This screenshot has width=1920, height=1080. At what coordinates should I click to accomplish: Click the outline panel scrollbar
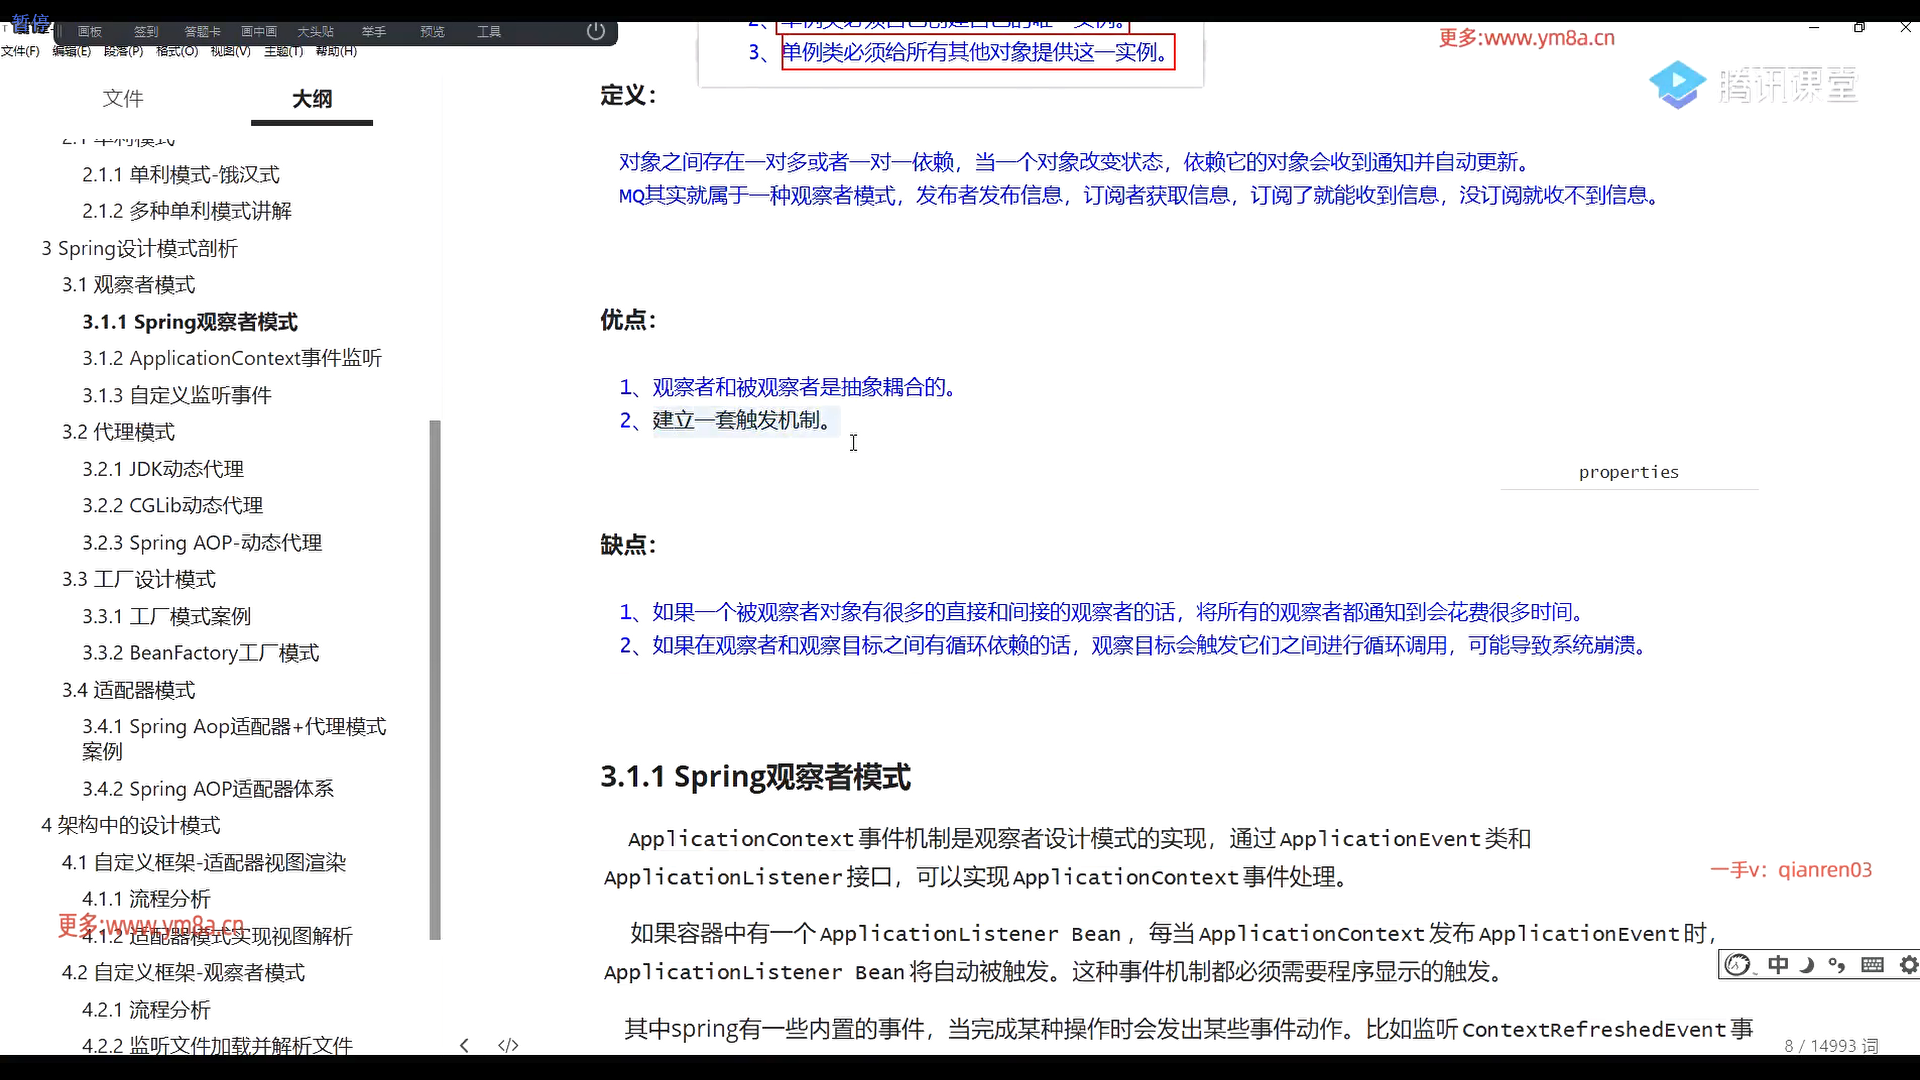tap(435, 680)
